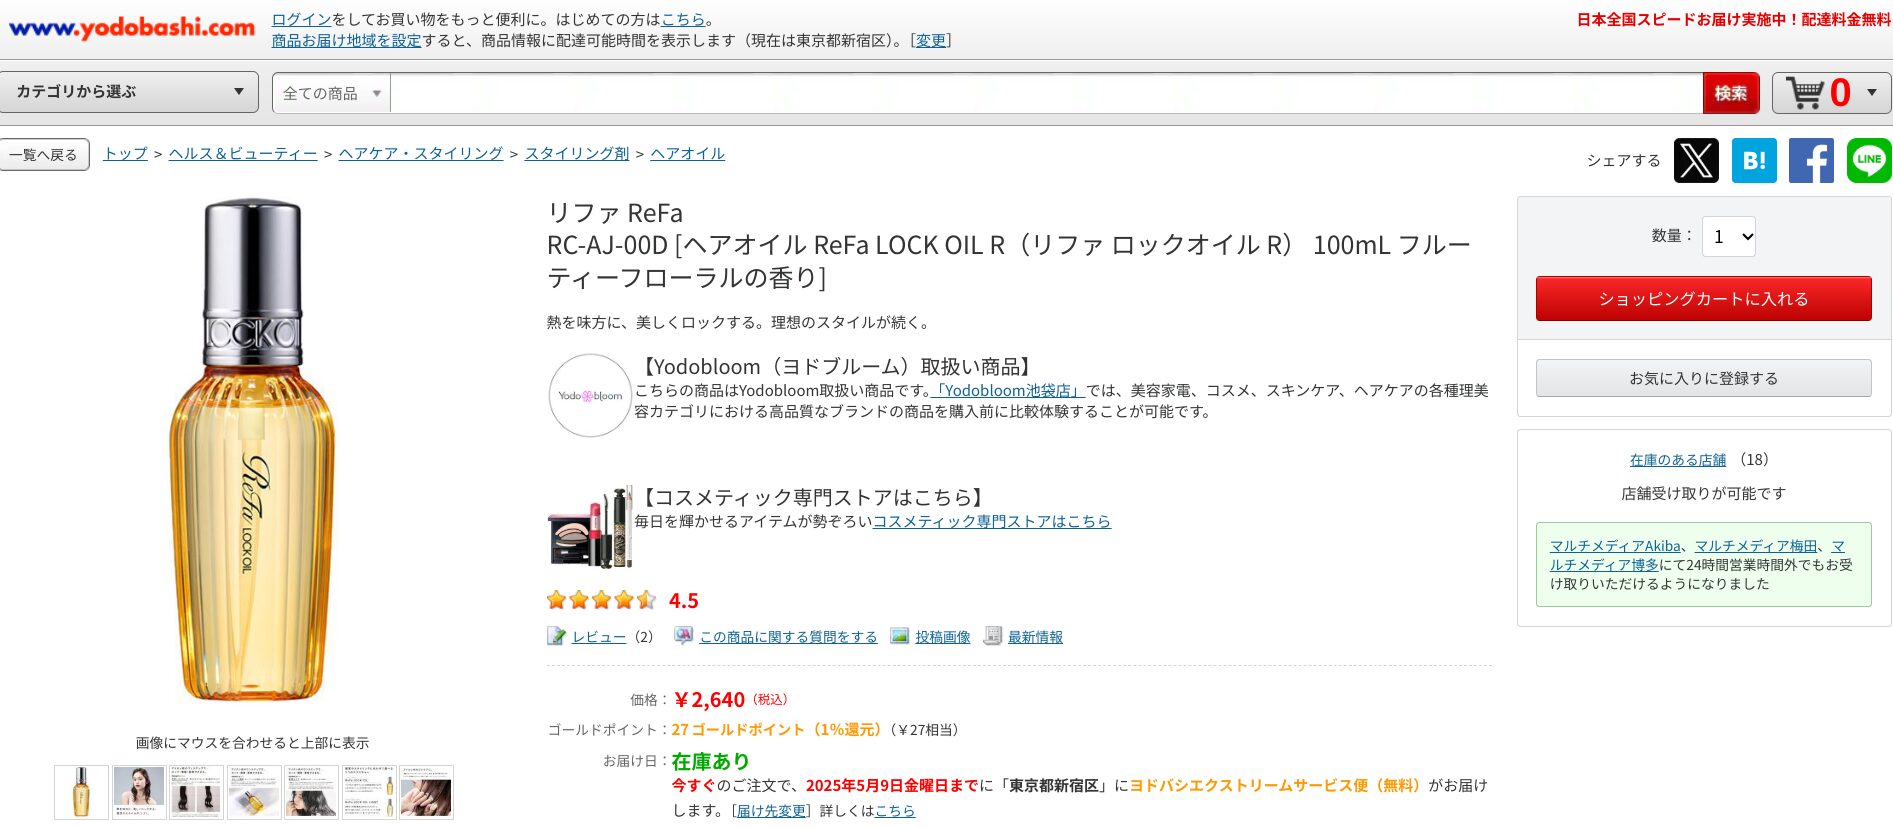1893x828 pixels.
Task: Click the ログイン link
Action: coord(301,19)
